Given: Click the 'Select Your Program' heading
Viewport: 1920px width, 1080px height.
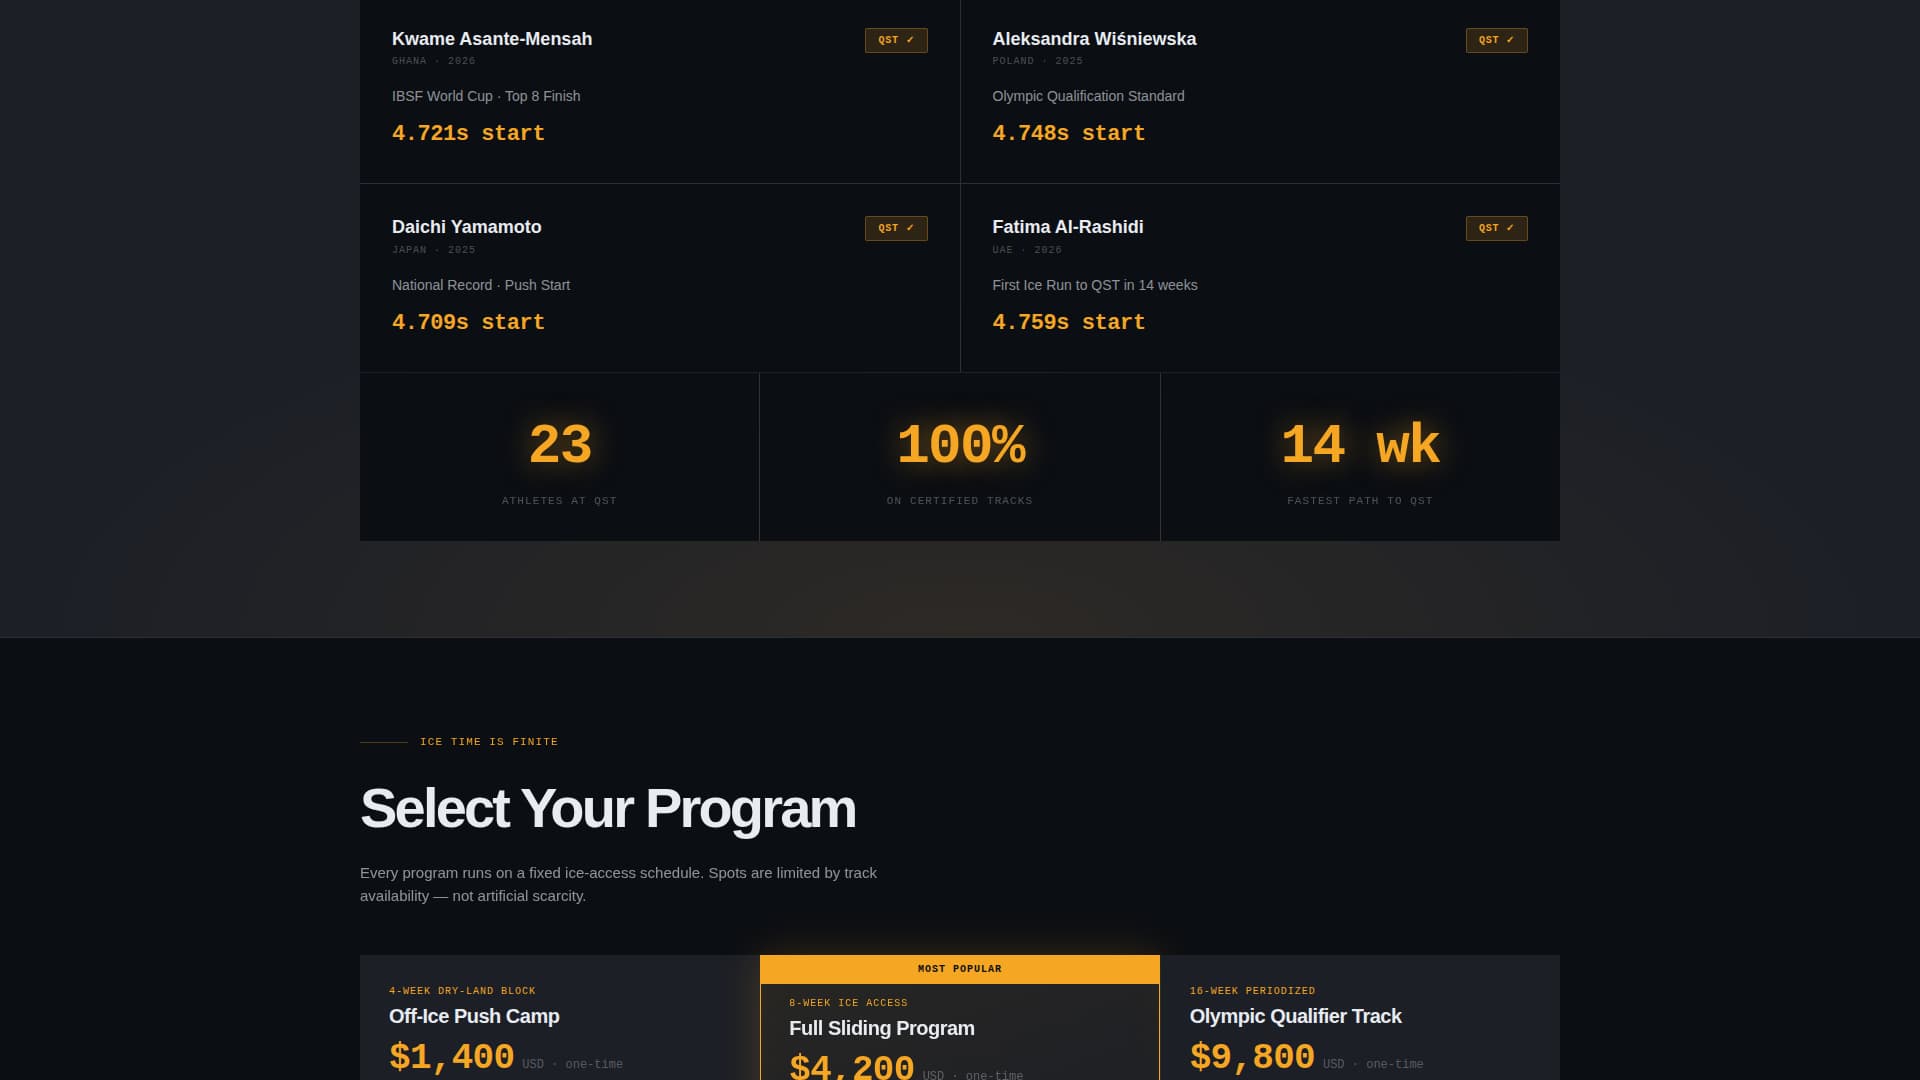Looking at the screenshot, I should [608, 809].
